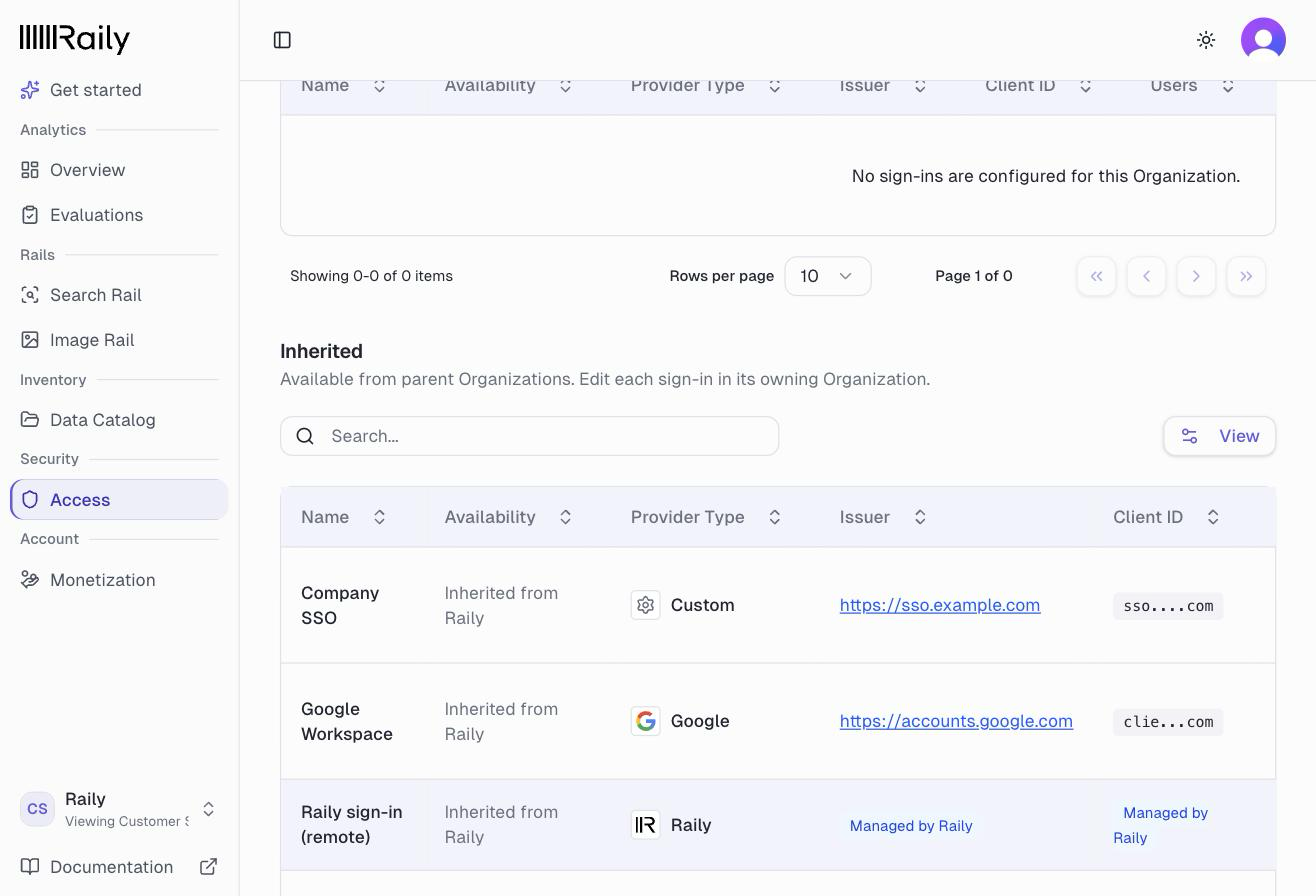Go to previous page button
The image size is (1316, 896).
pyautogui.click(x=1146, y=276)
